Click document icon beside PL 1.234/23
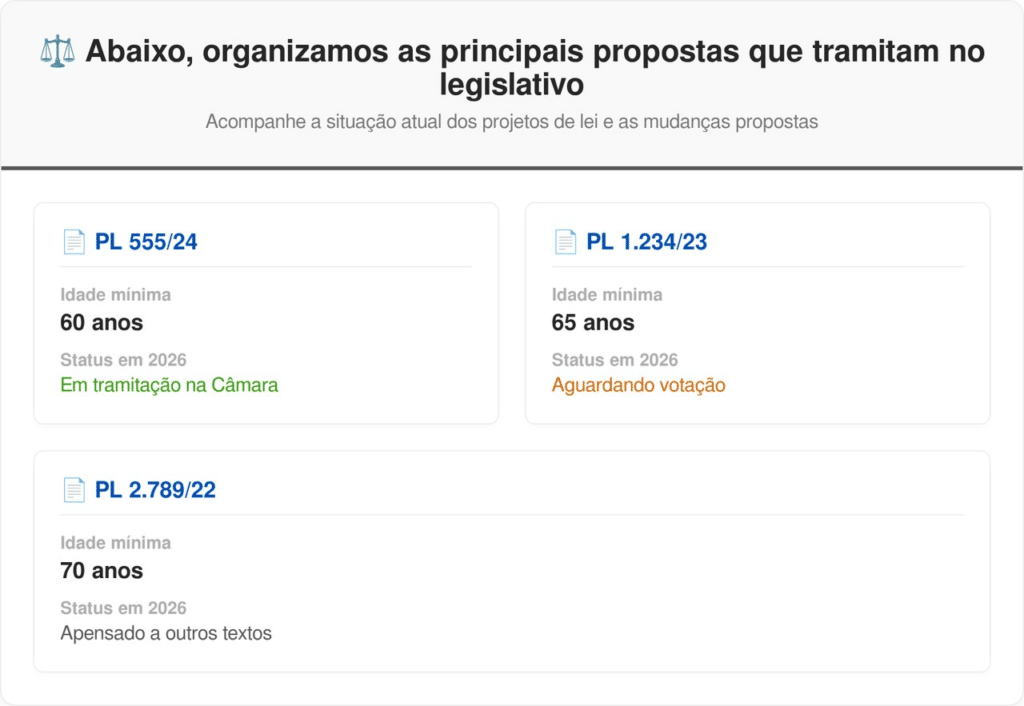 tap(565, 242)
